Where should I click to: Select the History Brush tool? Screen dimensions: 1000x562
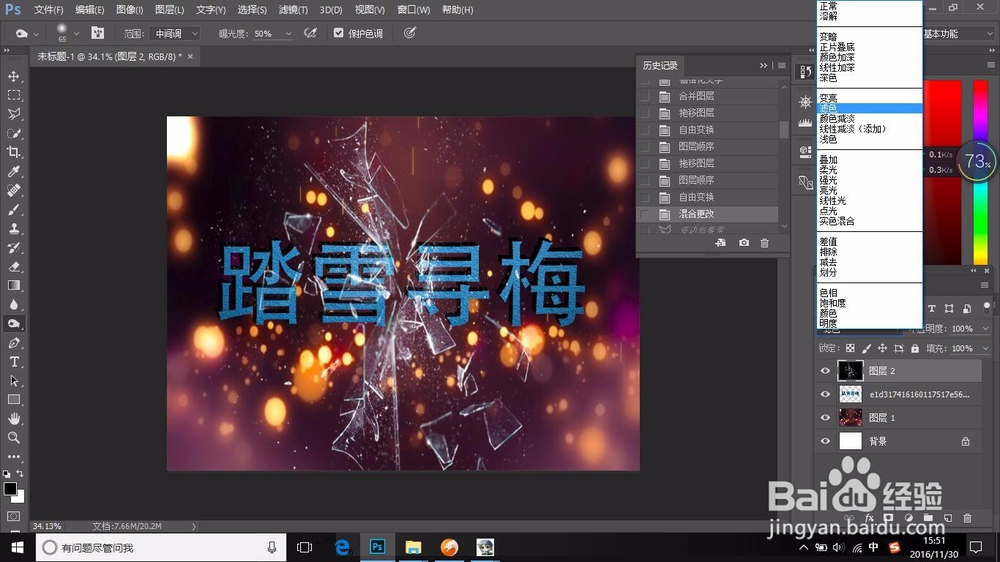point(13,248)
